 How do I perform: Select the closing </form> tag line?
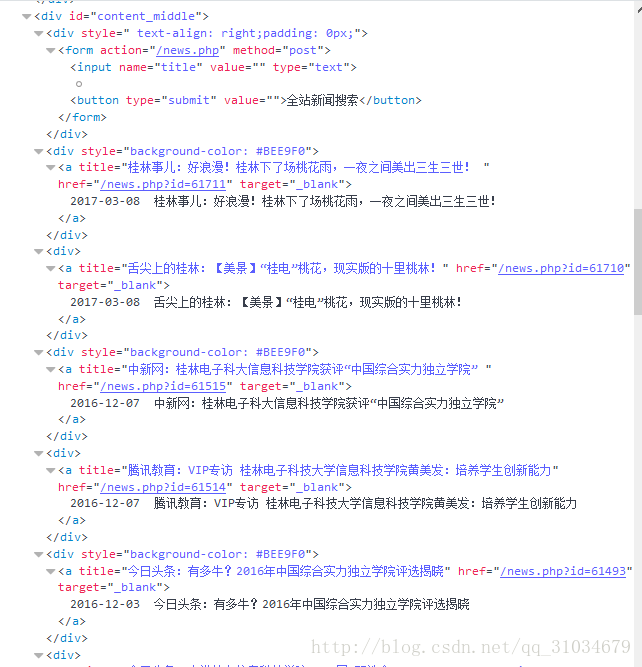point(83,117)
